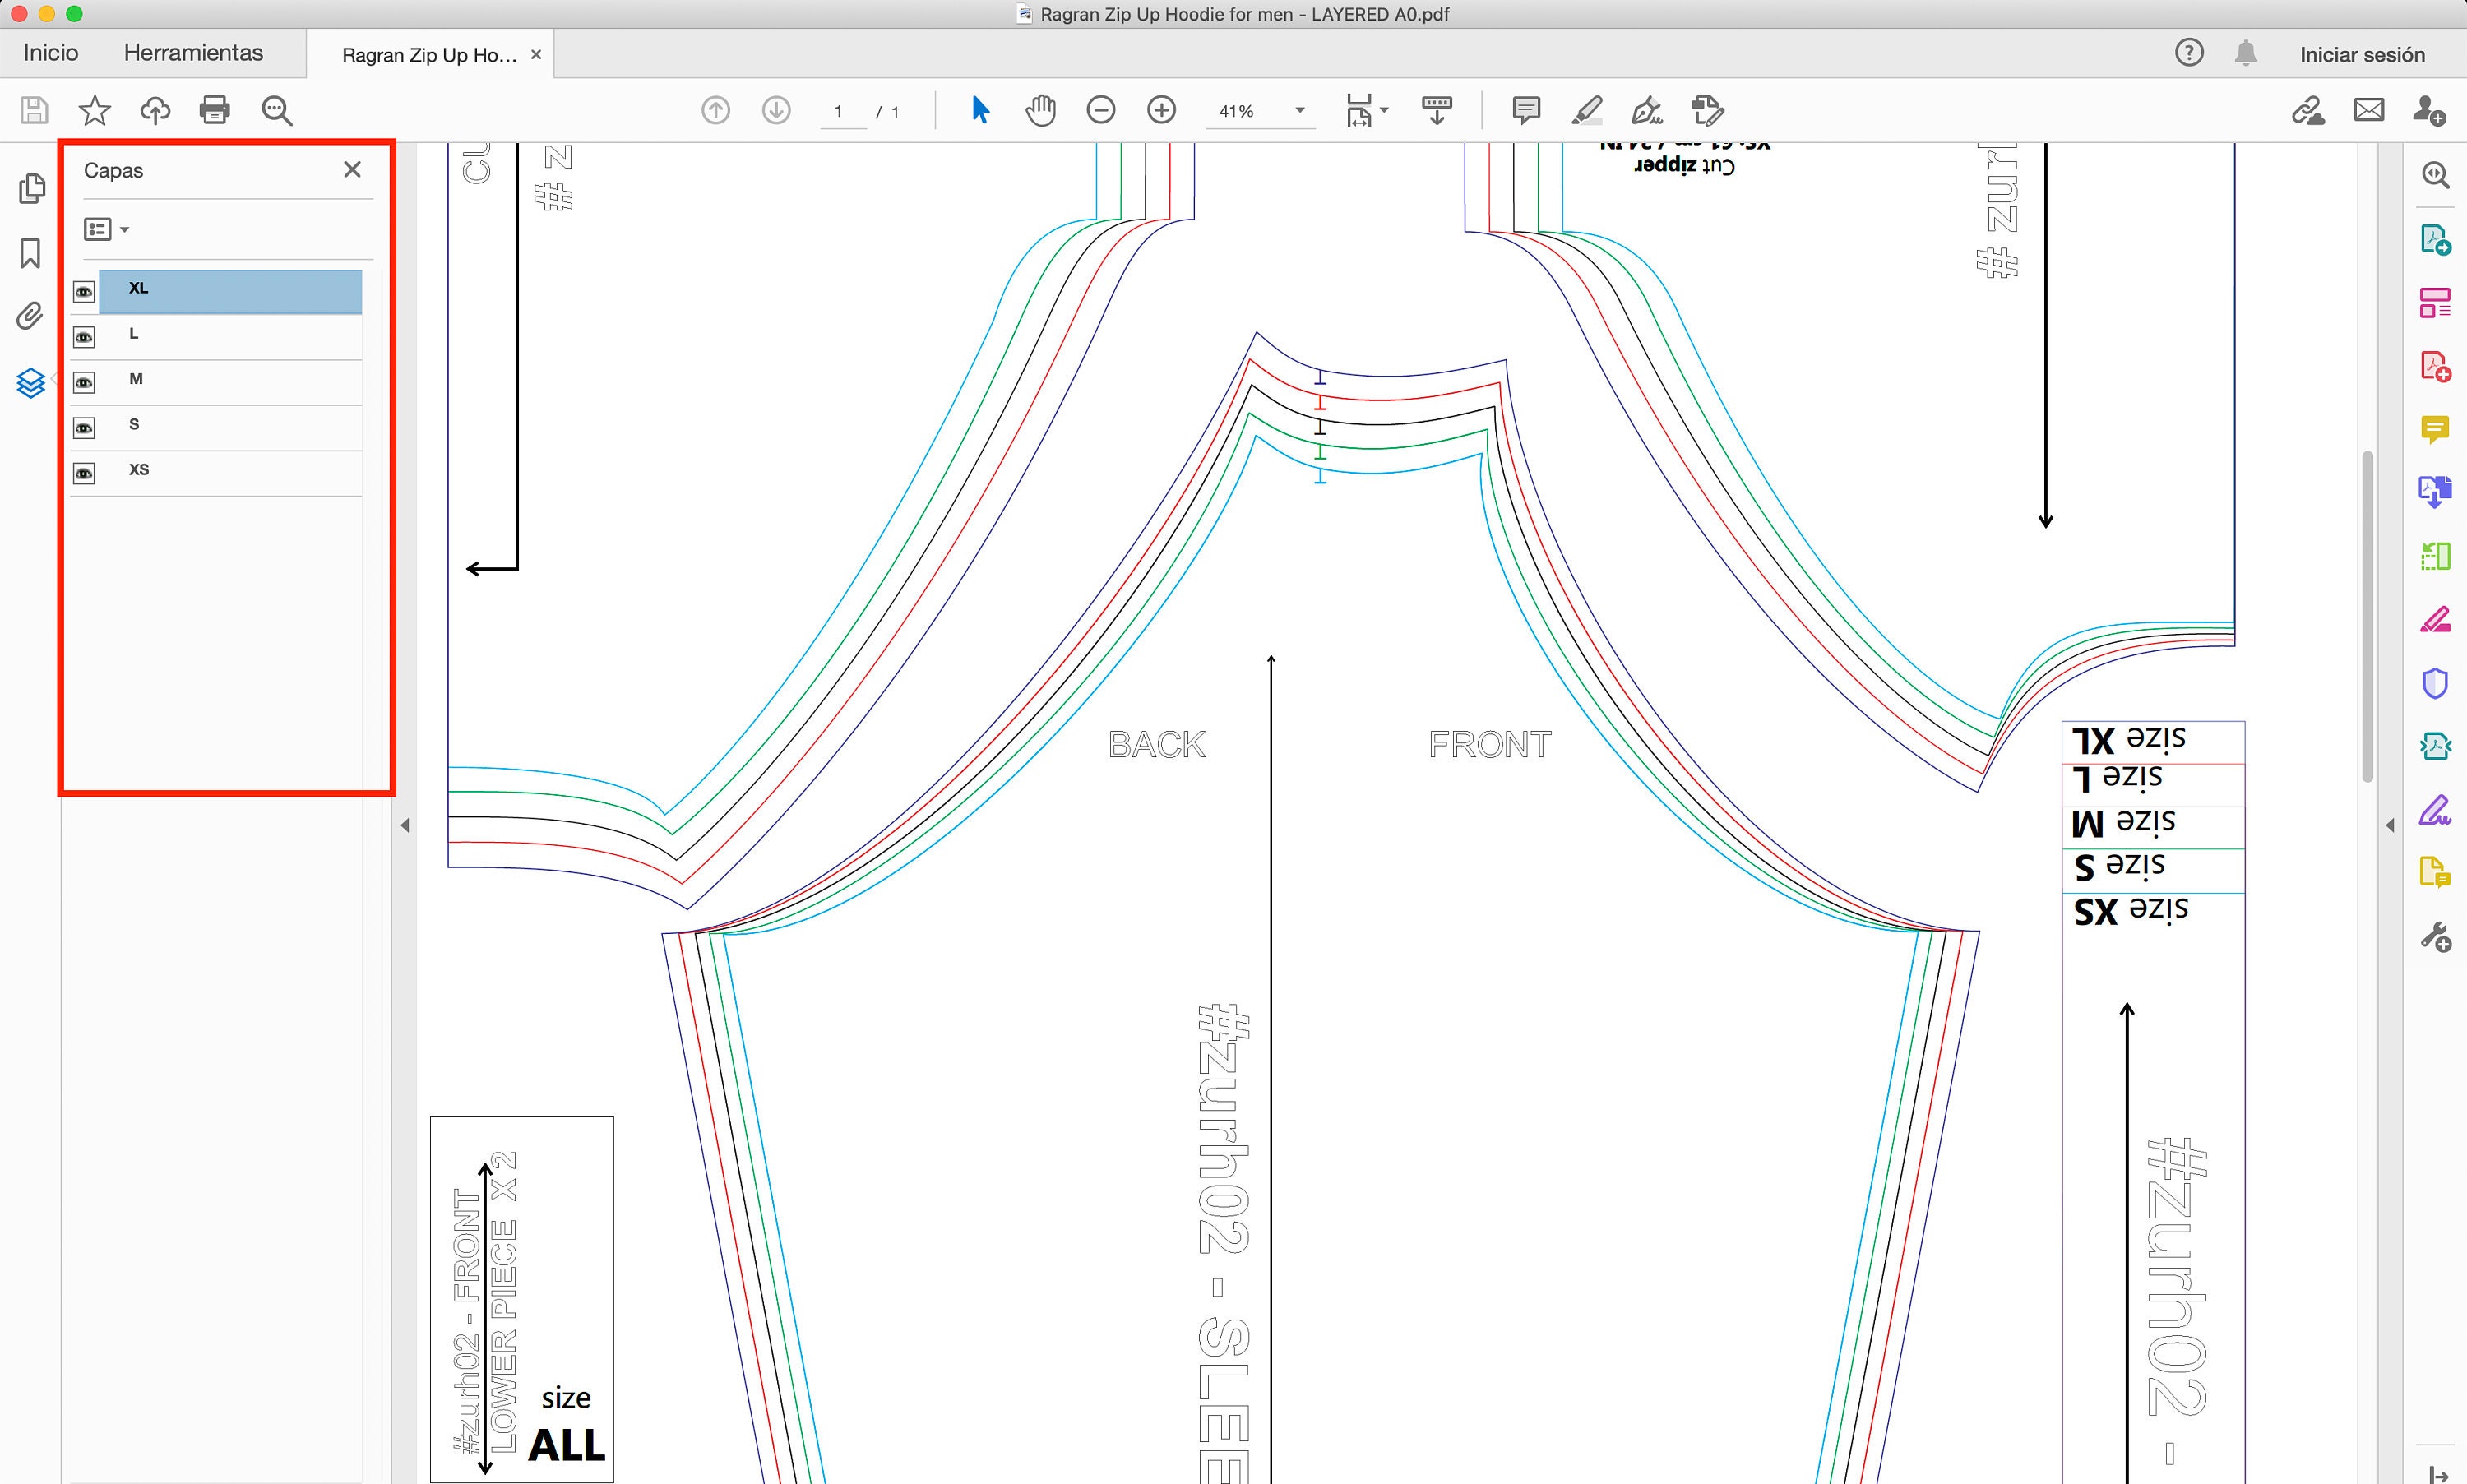Select the Hand pan tool
This screenshot has width=2467, height=1484.
(1040, 110)
